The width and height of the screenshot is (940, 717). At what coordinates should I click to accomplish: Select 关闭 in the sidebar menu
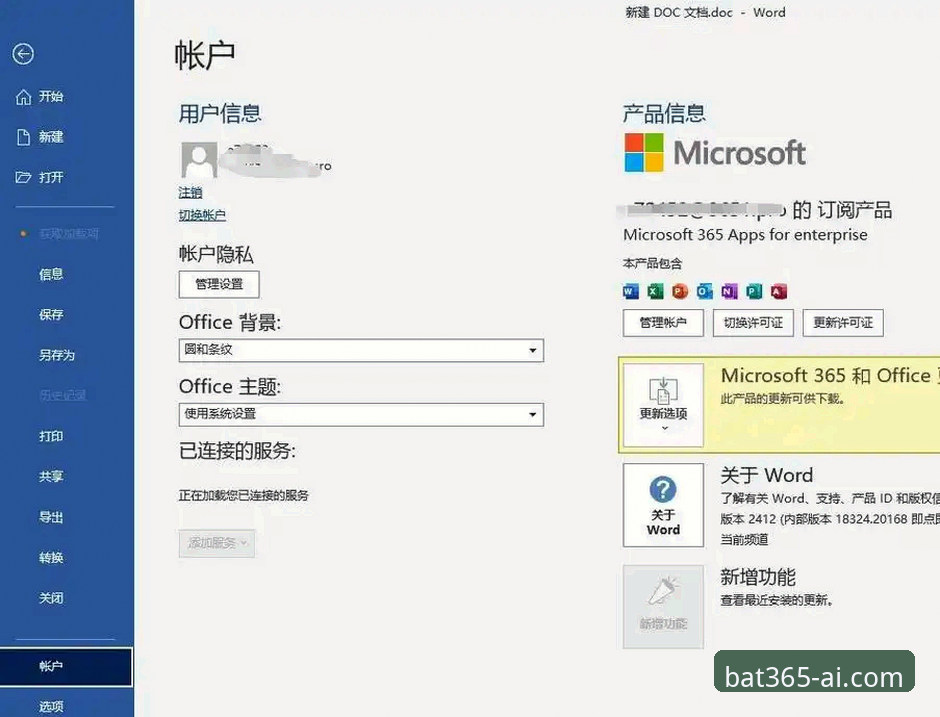pos(51,598)
